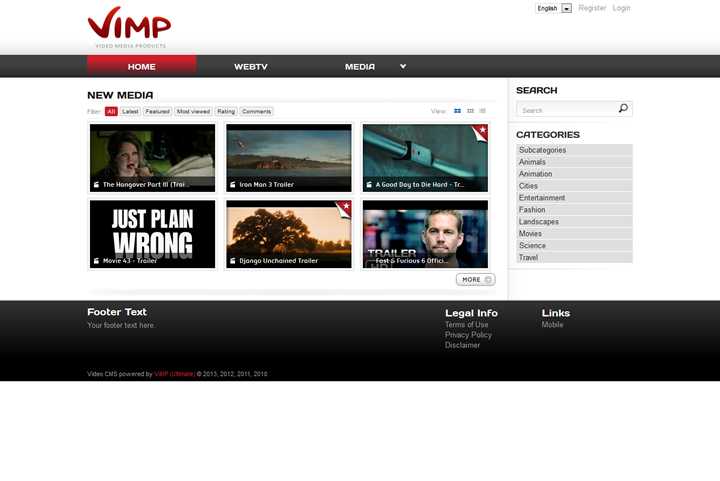Screen dimensions: 720x481
Task: Filter media by Latest
Action: (130, 112)
